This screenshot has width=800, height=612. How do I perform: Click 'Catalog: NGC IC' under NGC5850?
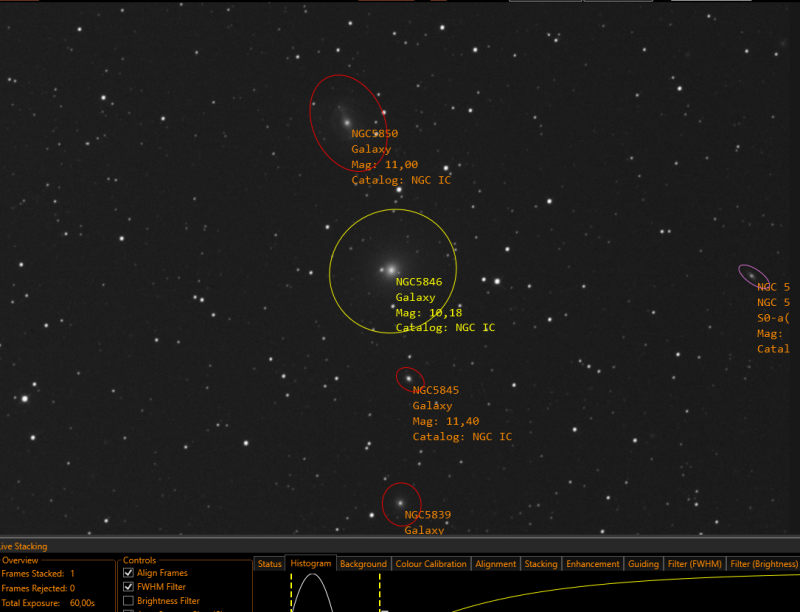[x=401, y=180]
